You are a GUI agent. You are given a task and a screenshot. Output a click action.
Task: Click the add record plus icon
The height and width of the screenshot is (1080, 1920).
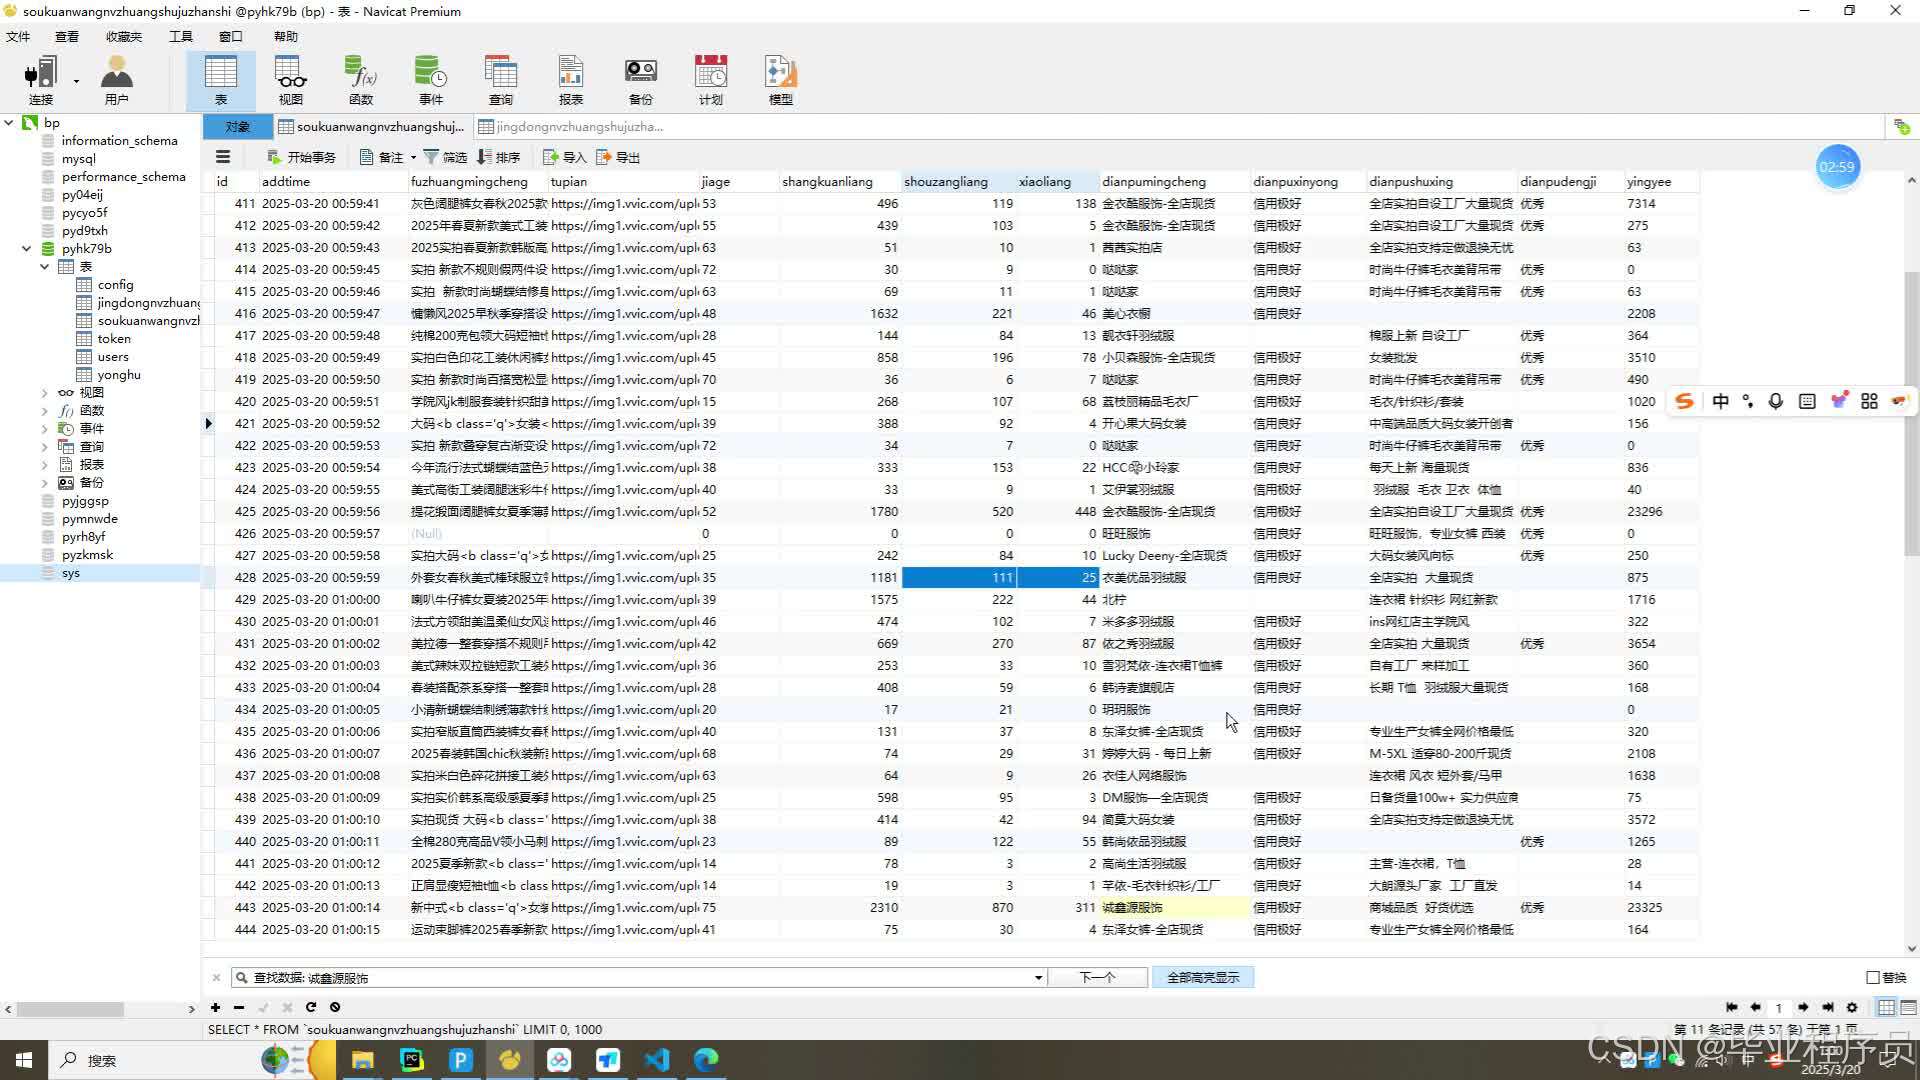(x=215, y=1007)
